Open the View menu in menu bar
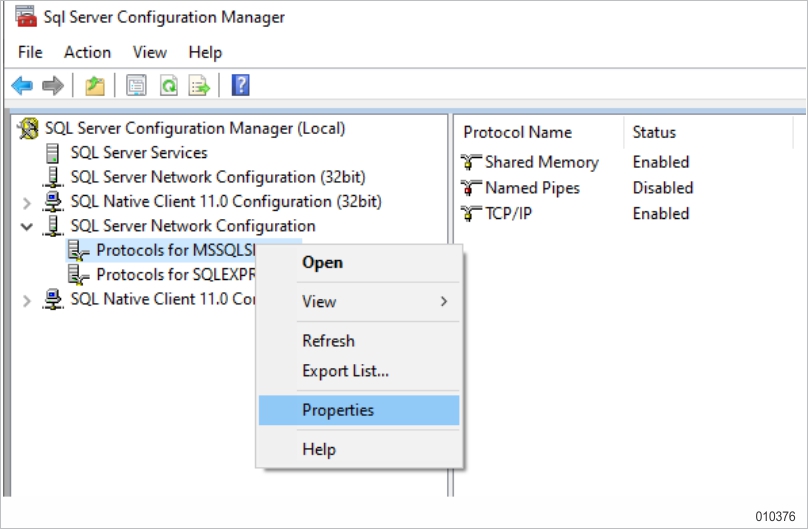Viewport: 808px width, 529px height. 149,53
